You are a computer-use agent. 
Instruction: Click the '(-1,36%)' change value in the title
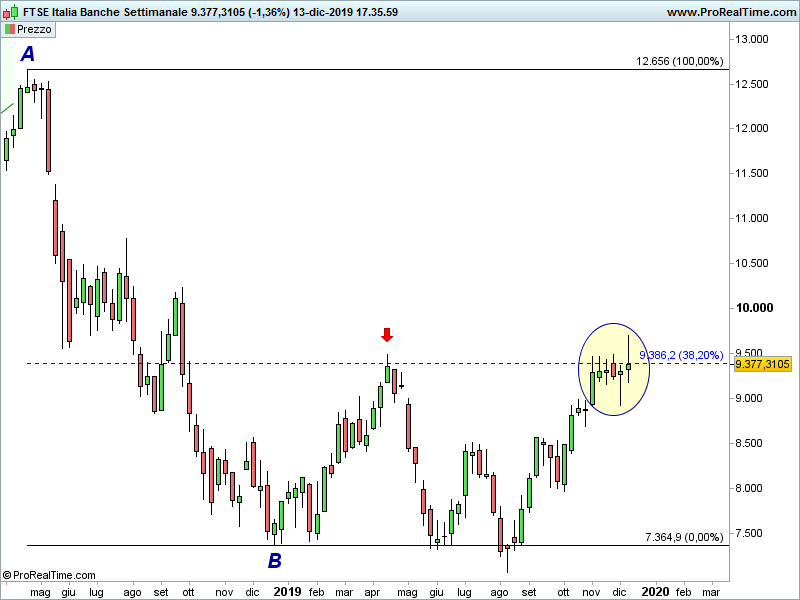point(269,12)
